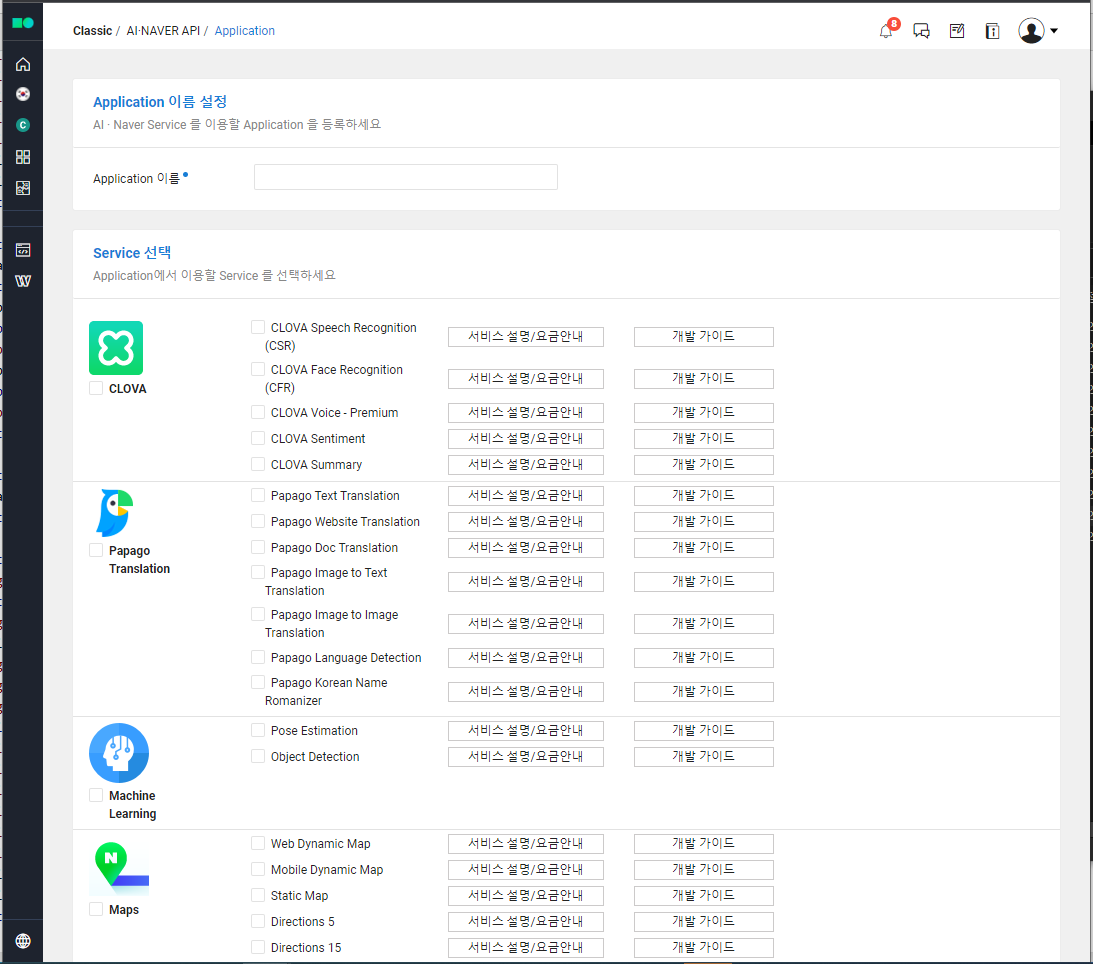This screenshot has width=1093, height=964.
Task: Click the Machine Learning head logo
Action: [119, 753]
